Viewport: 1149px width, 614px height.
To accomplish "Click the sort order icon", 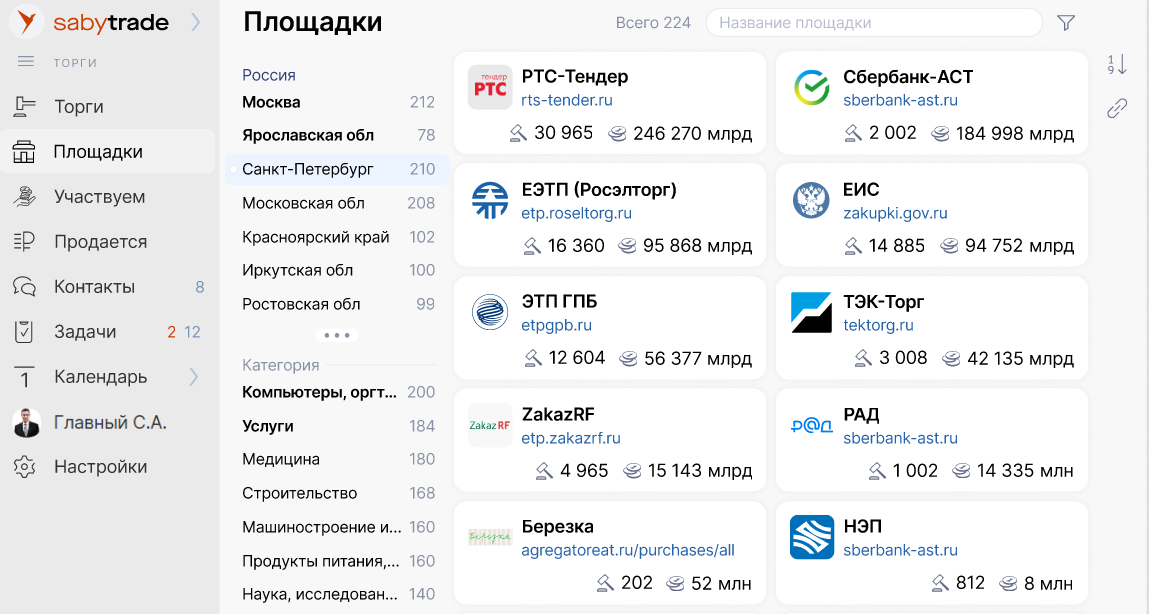I will click(1117, 65).
